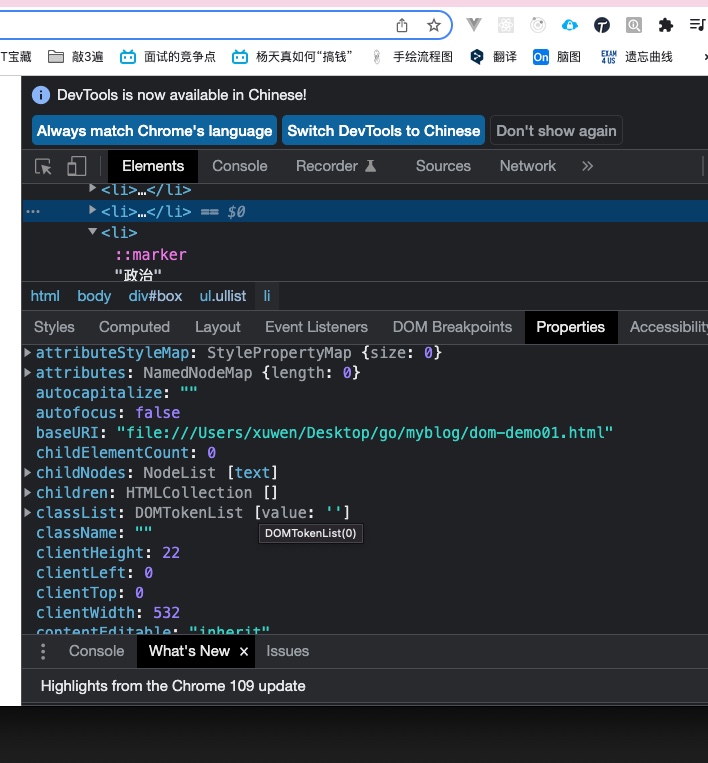Screen dimensions: 708x763
Task: Open the Event Listeners sidebar tab
Action: coord(316,327)
